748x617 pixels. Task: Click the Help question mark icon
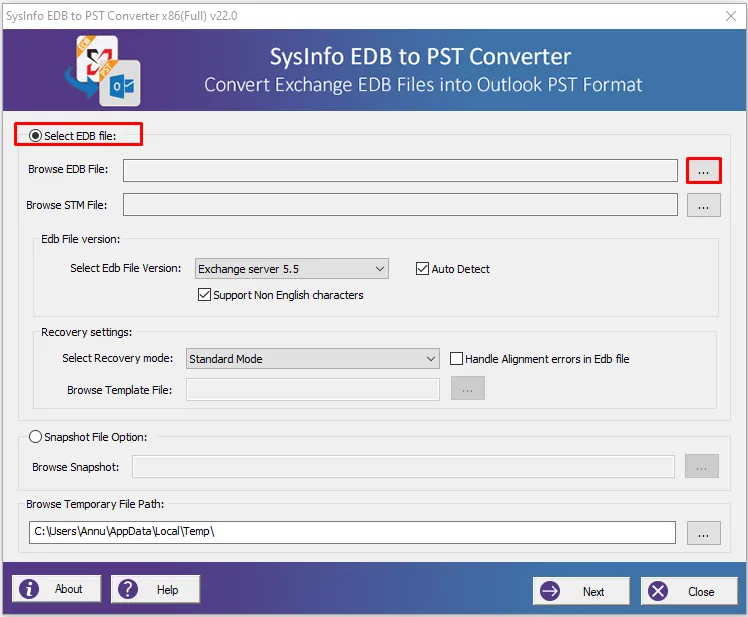(x=128, y=589)
